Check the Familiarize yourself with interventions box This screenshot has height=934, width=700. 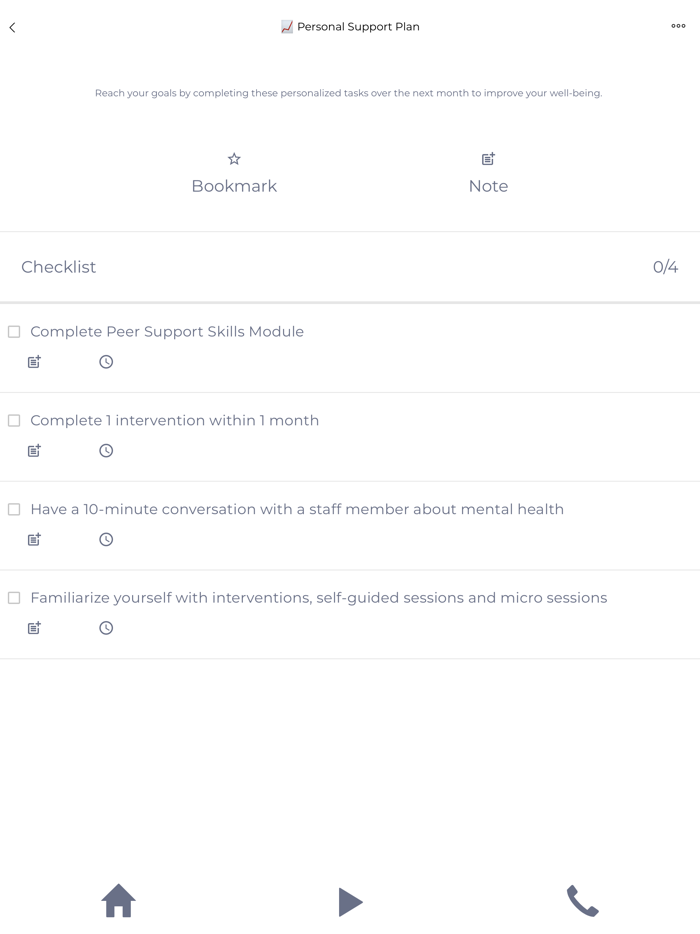tap(14, 597)
